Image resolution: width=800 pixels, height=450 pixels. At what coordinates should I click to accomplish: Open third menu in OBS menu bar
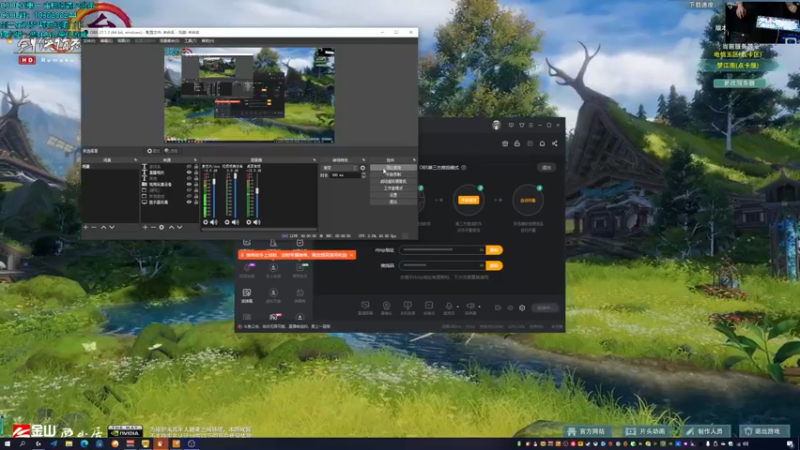[x=123, y=41]
